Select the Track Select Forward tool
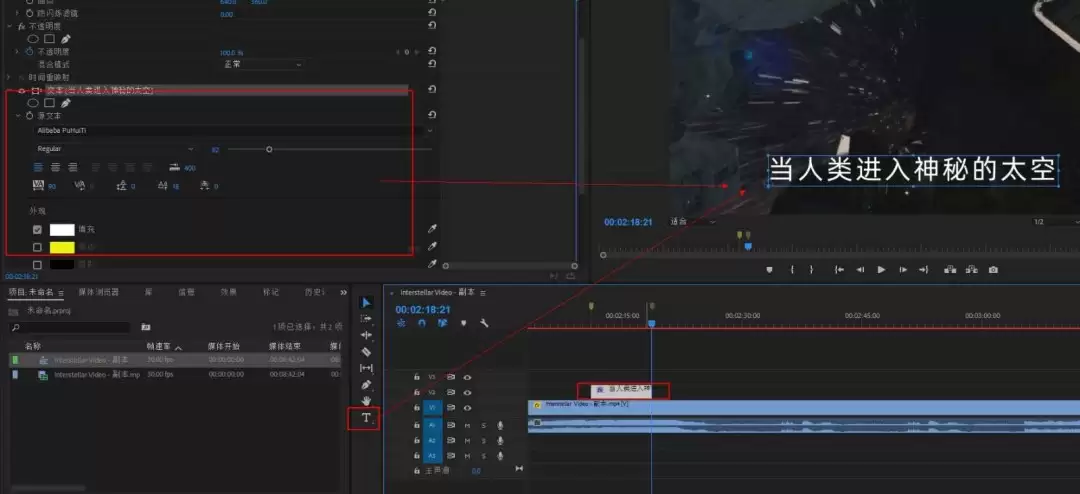The width and height of the screenshot is (1080, 494). coord(366,319)
